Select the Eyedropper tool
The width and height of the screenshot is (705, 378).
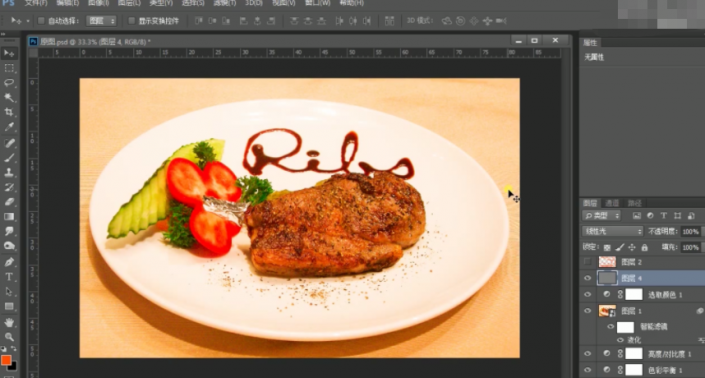(9, 127)
